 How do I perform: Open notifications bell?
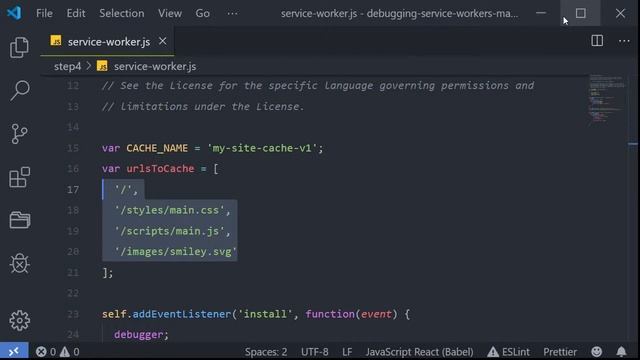click(x=621, y=352)
